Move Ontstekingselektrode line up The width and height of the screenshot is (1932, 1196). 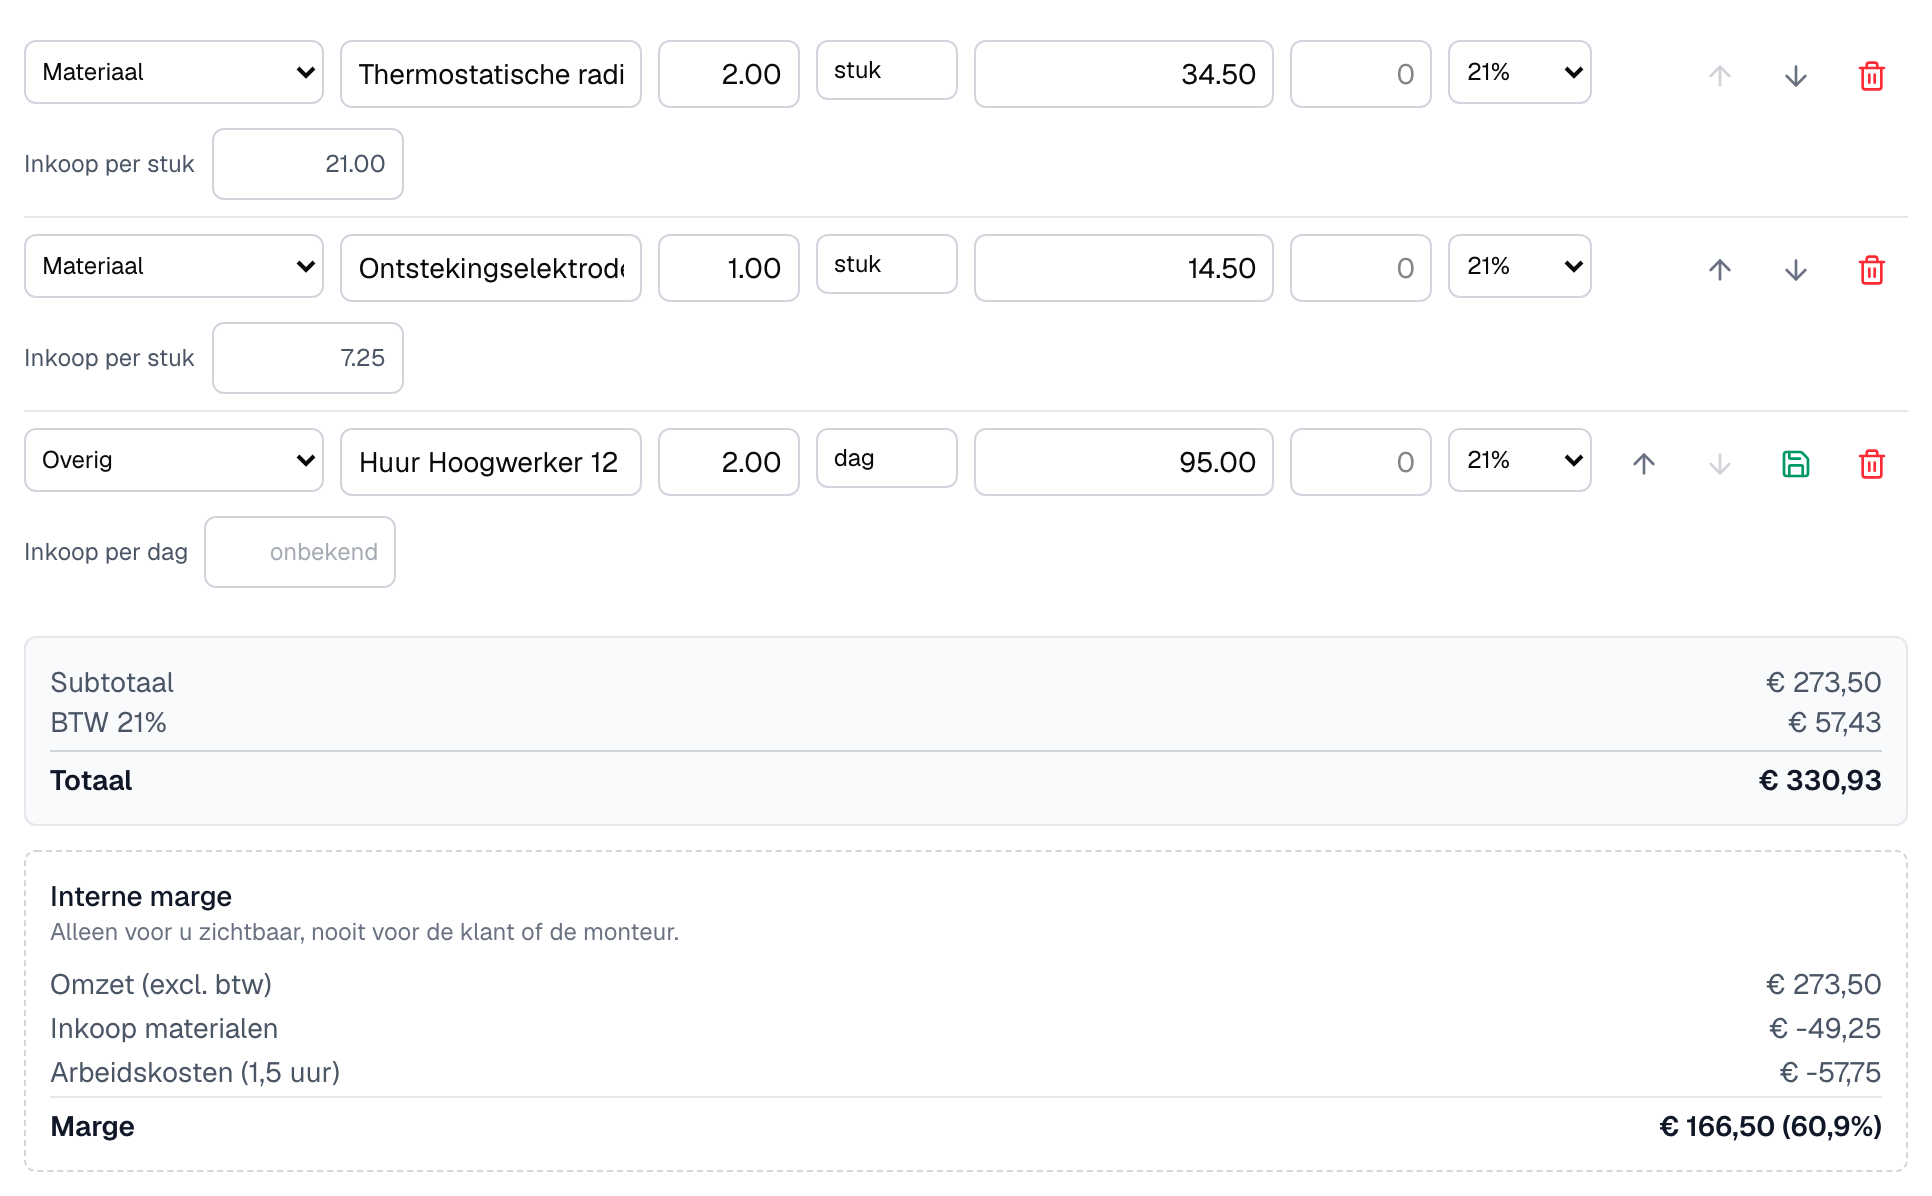(1719, 270)
